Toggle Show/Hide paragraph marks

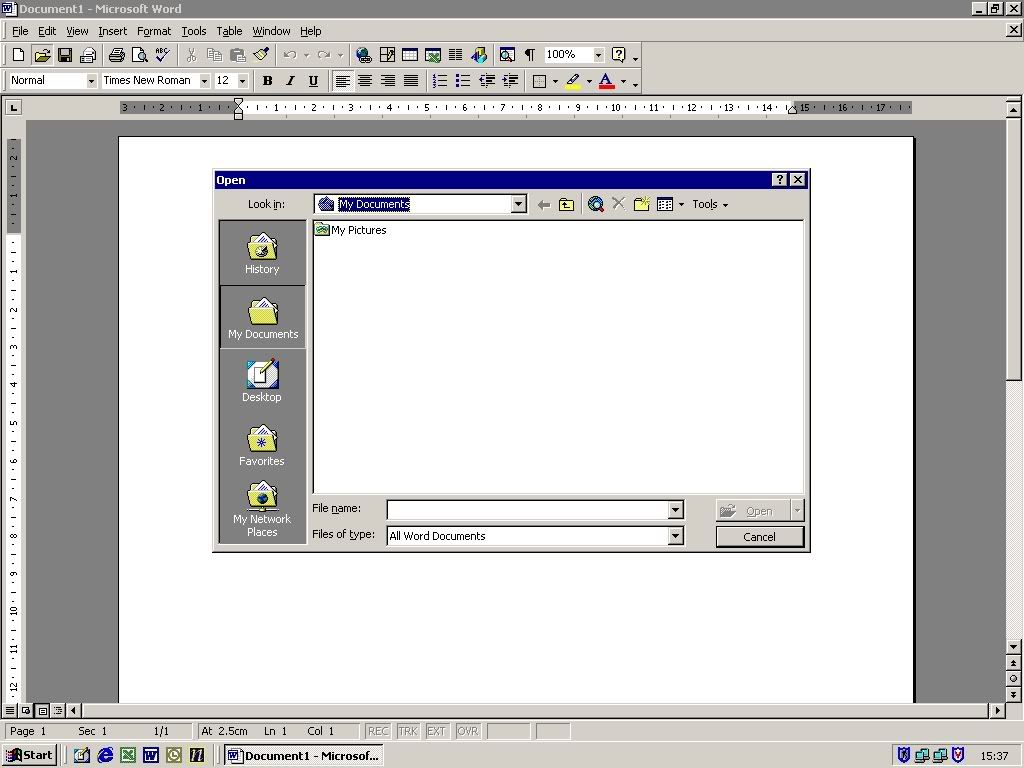coord(530,55)
